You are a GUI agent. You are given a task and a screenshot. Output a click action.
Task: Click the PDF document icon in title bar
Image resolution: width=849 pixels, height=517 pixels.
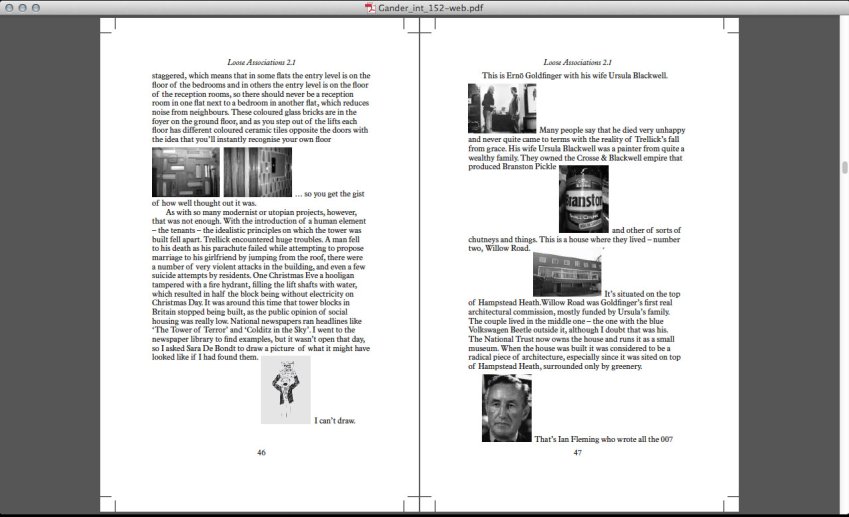[x=370, y=8]
